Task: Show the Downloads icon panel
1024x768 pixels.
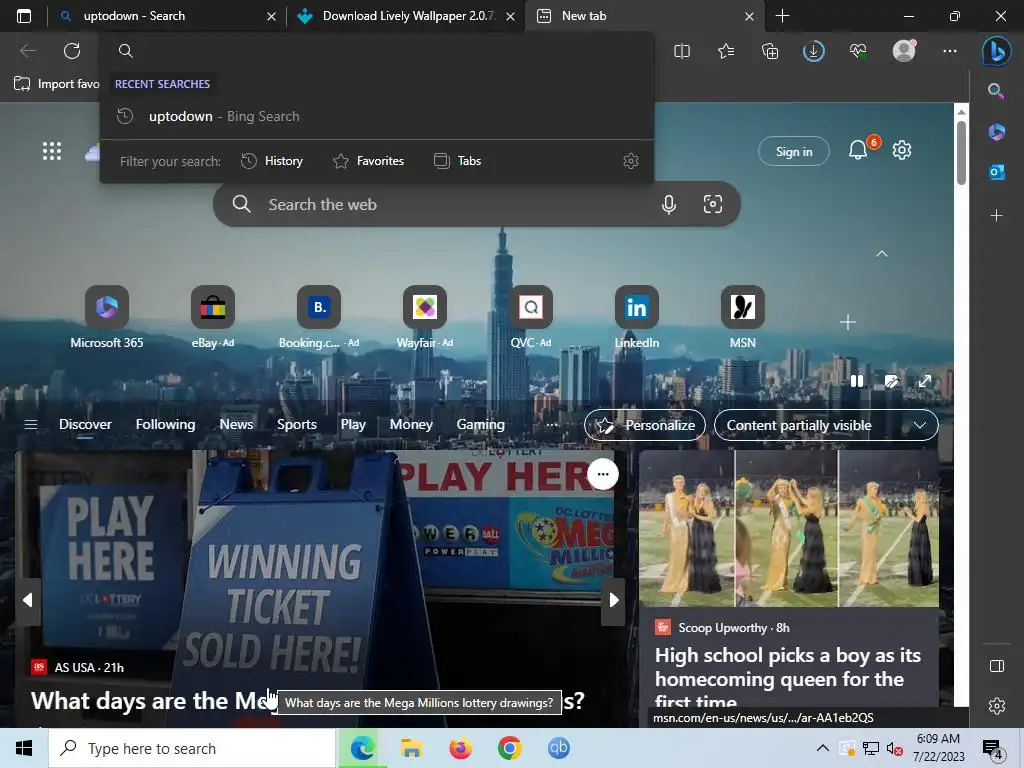Action: pos(814,51)
